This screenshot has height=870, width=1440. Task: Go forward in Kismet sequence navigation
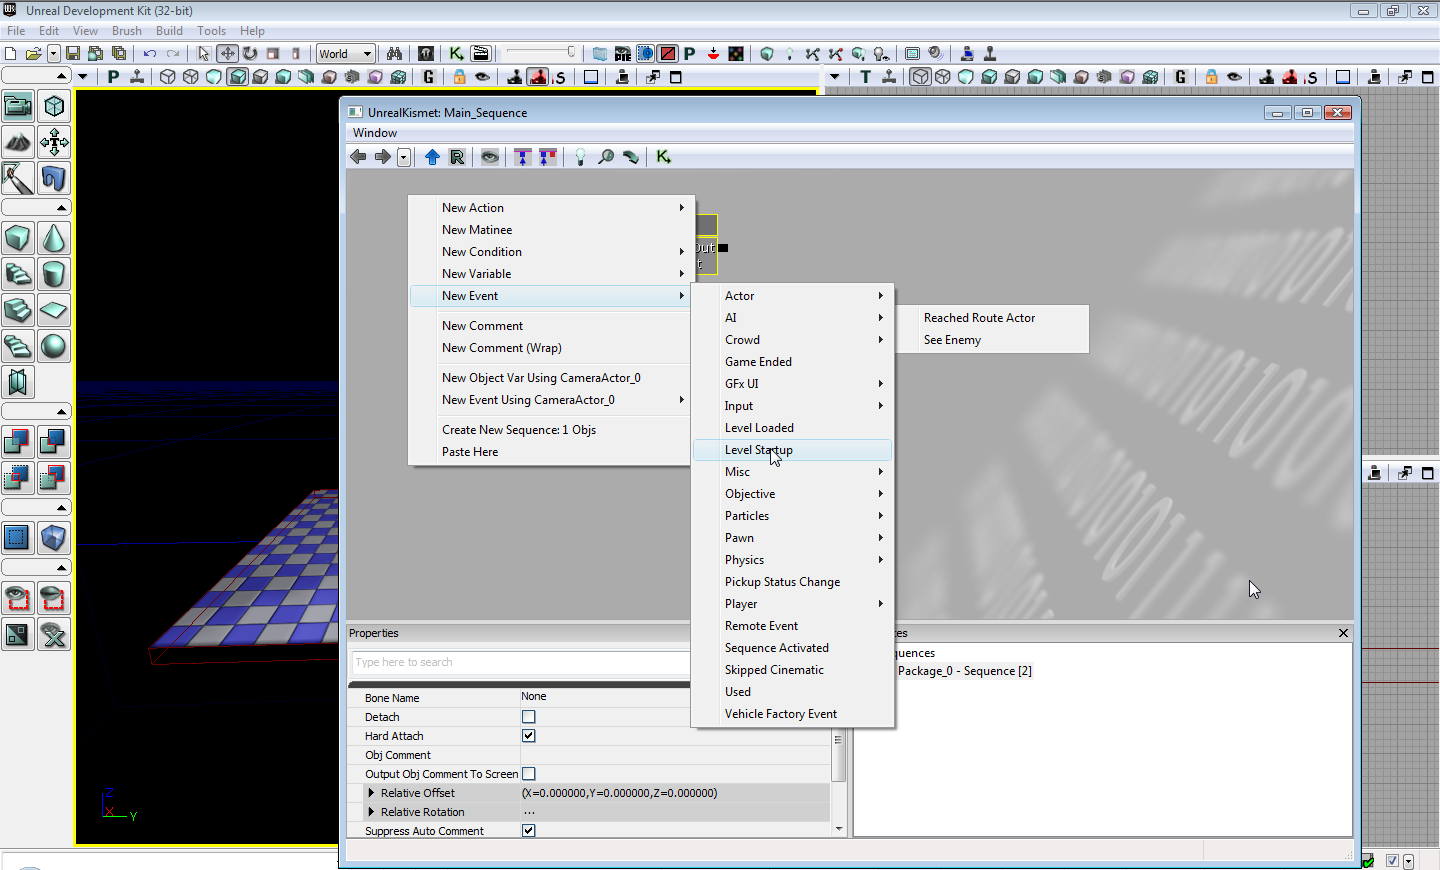(383, 157)
